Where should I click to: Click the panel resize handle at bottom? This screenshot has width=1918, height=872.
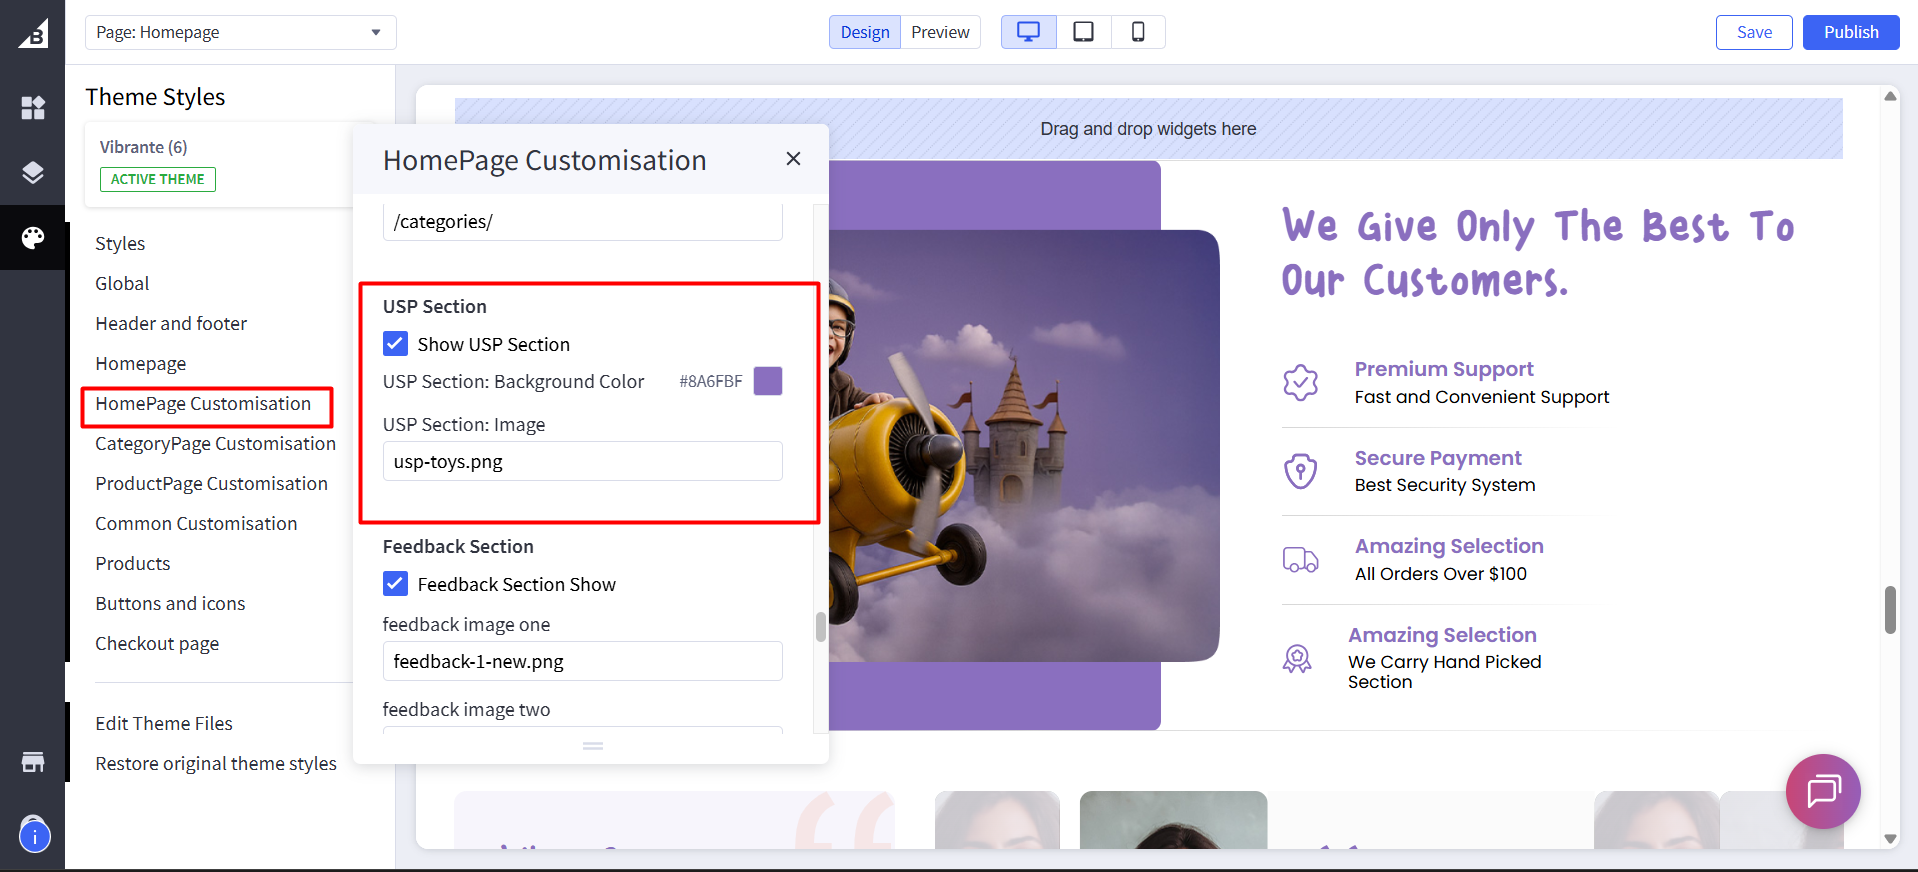[593, 746]
